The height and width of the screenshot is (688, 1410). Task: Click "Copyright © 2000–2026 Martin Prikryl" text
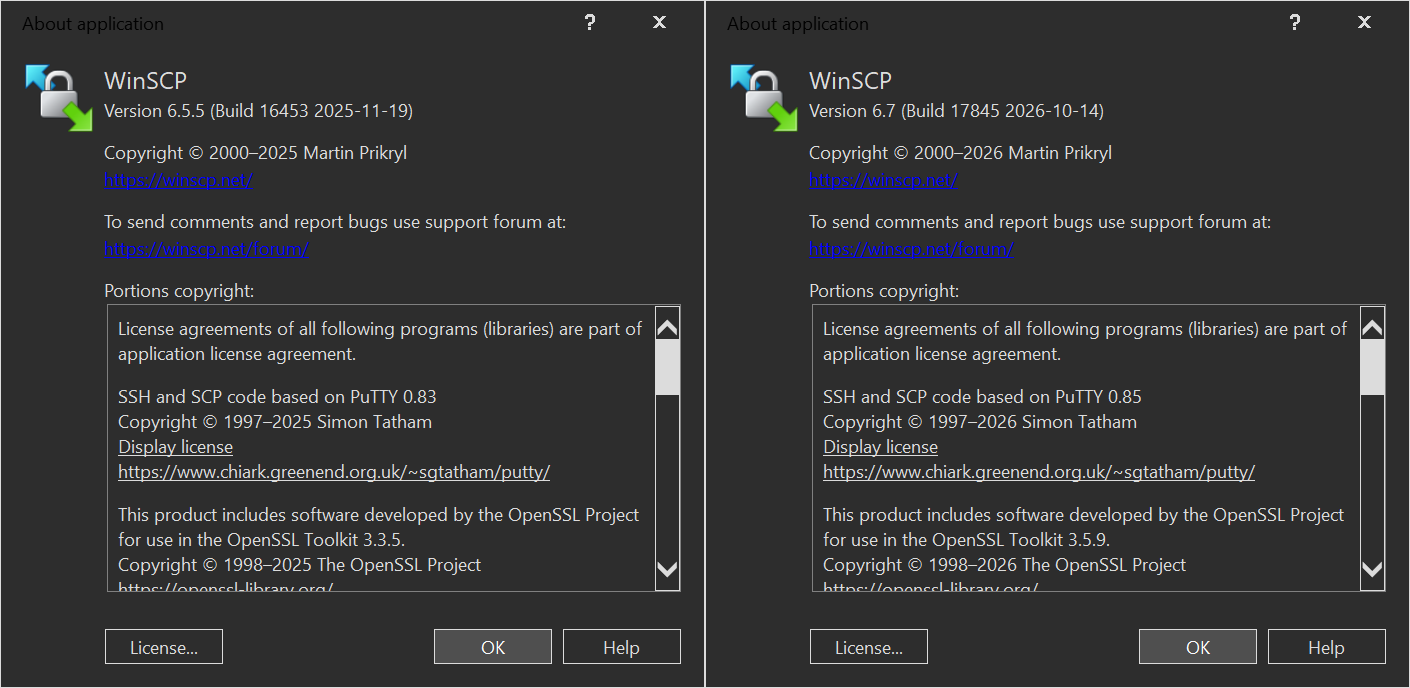pos(961,153)
